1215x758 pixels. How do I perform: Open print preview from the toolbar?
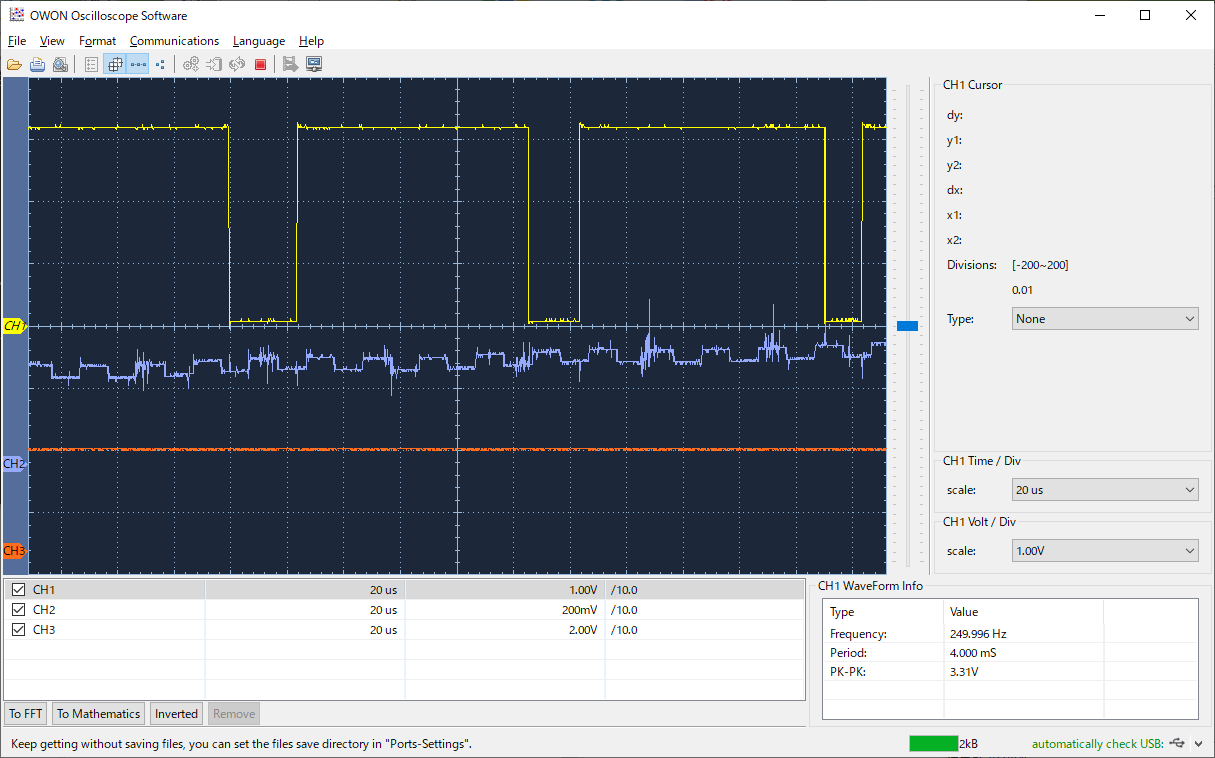(x=60, y=64)
